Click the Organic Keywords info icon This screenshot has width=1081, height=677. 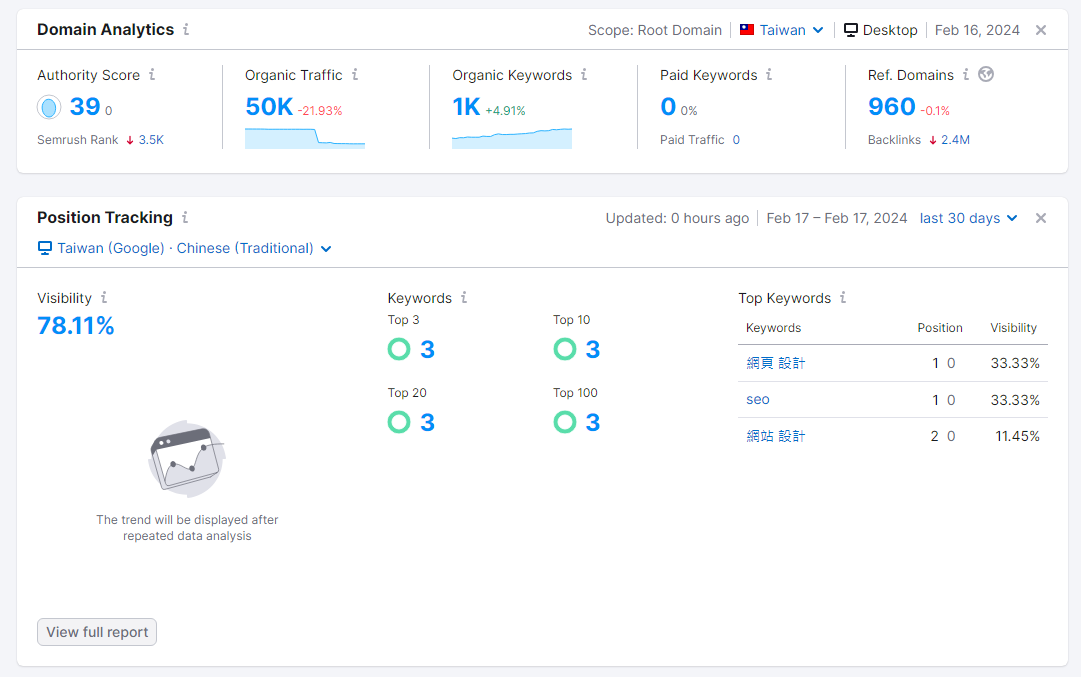(585, 75)
